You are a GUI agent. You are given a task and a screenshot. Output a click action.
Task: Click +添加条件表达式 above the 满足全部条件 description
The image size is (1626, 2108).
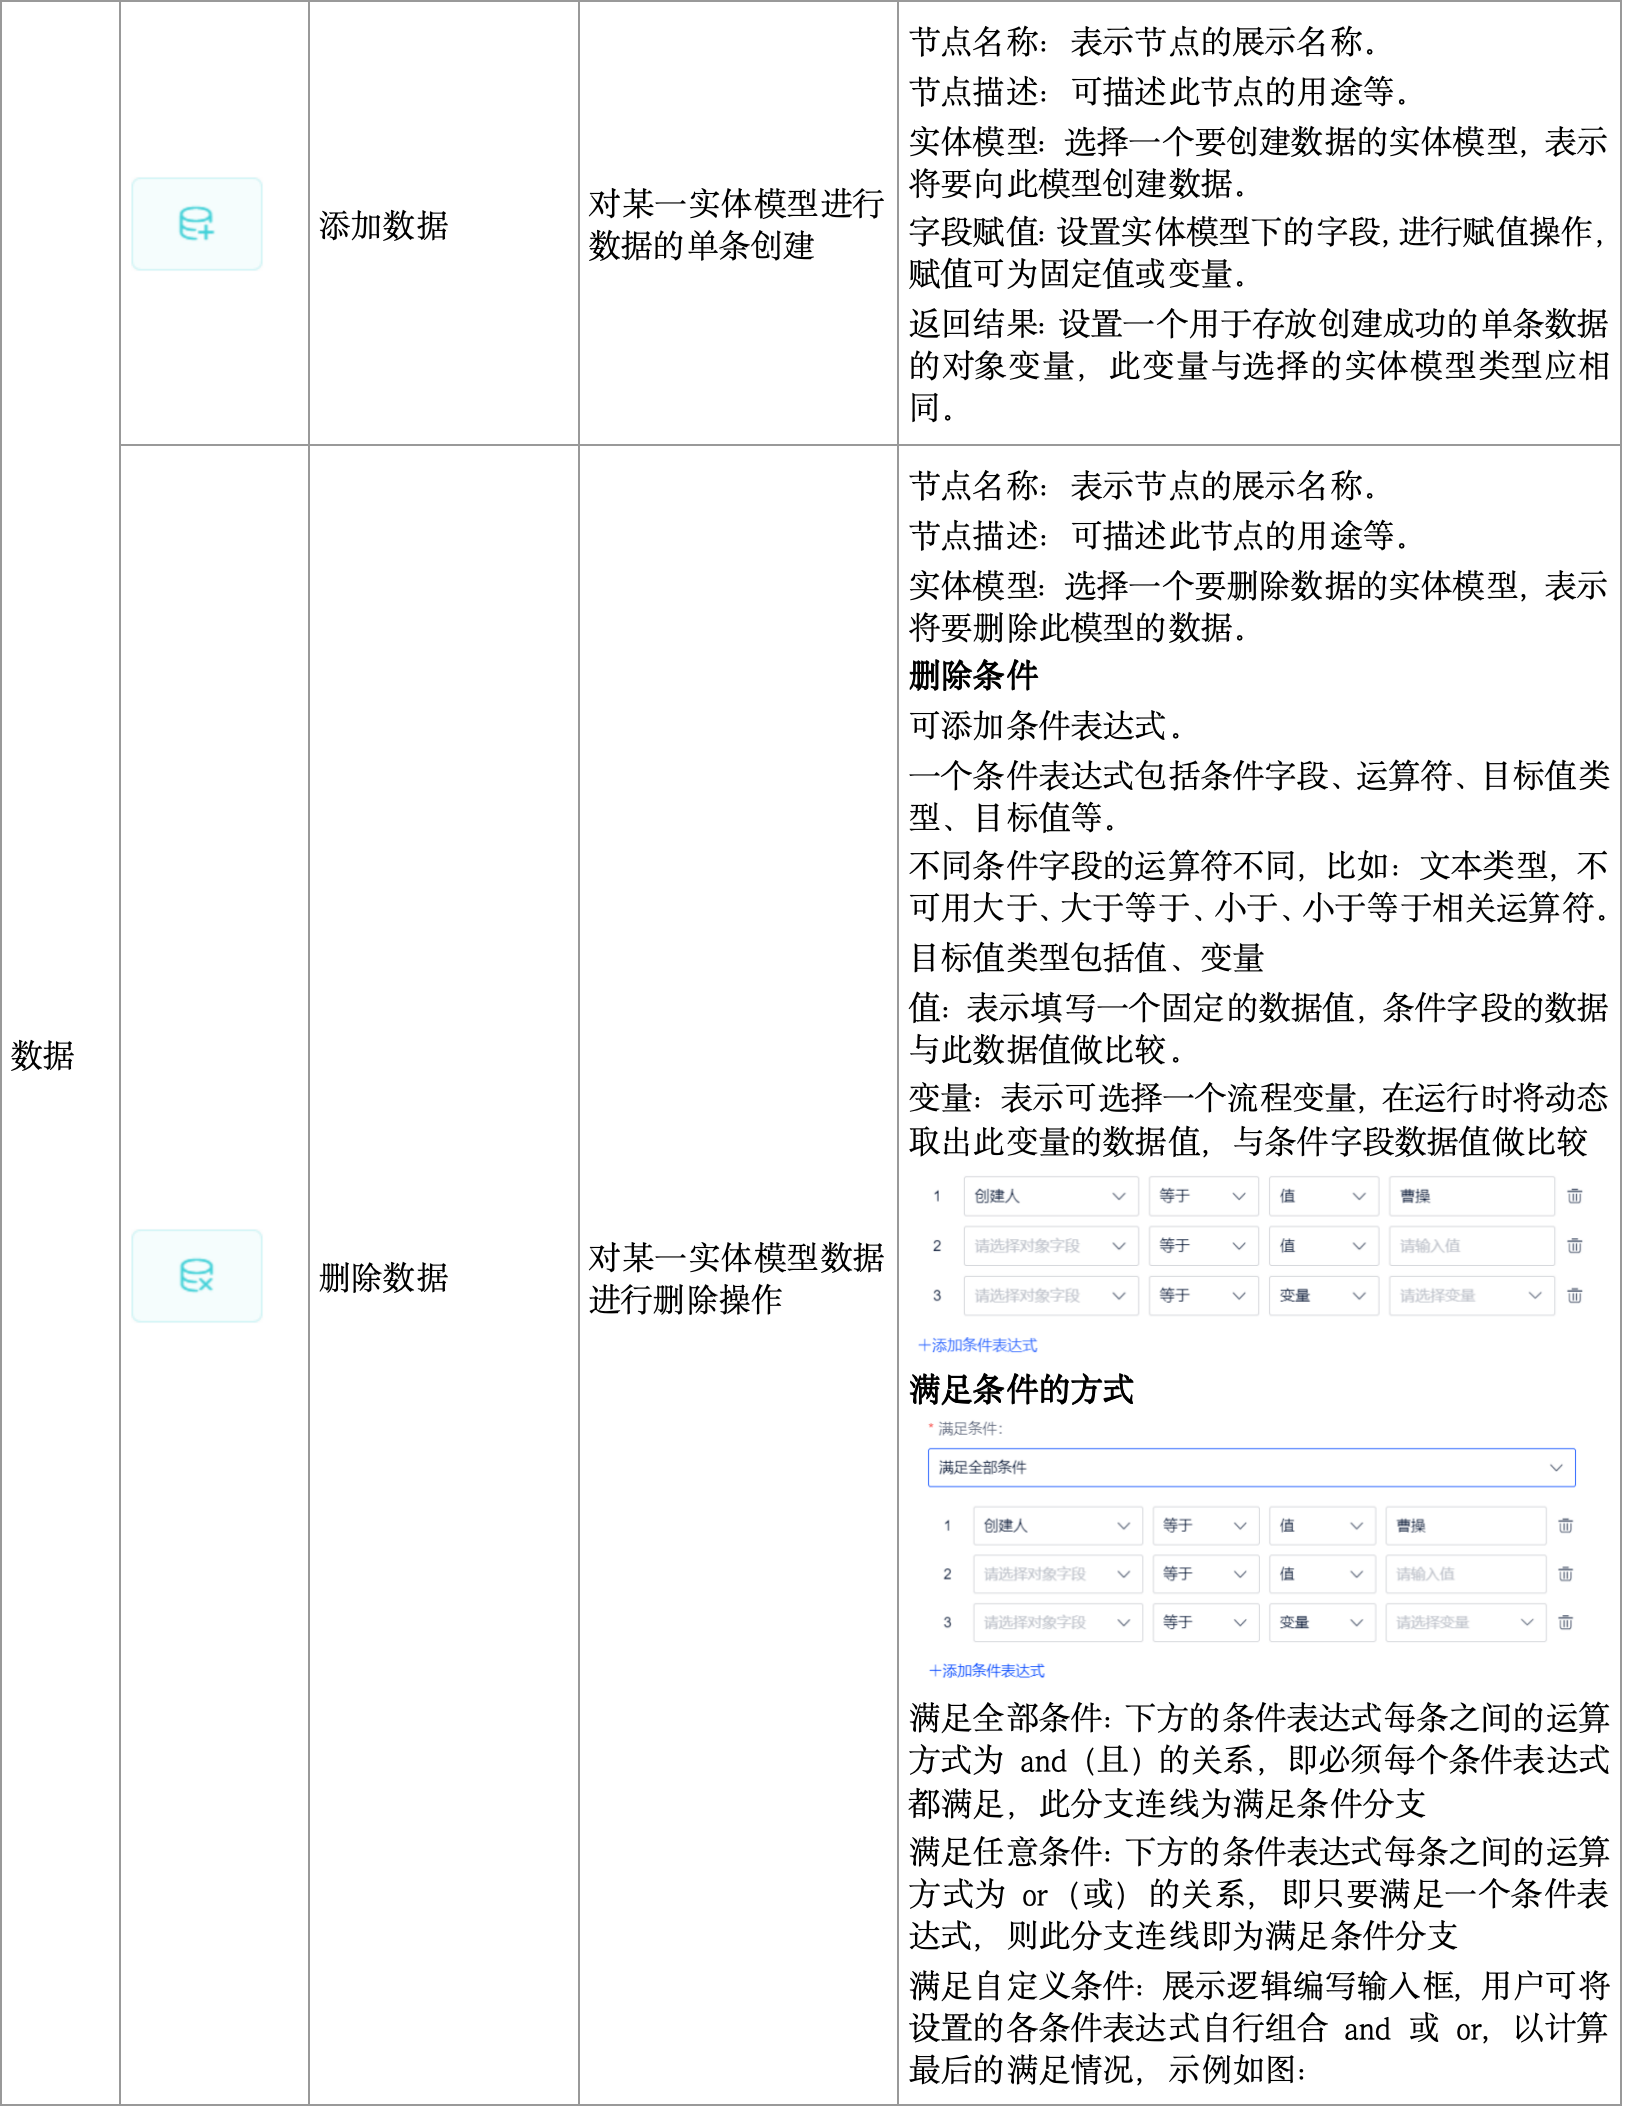tap(986, 1670)
